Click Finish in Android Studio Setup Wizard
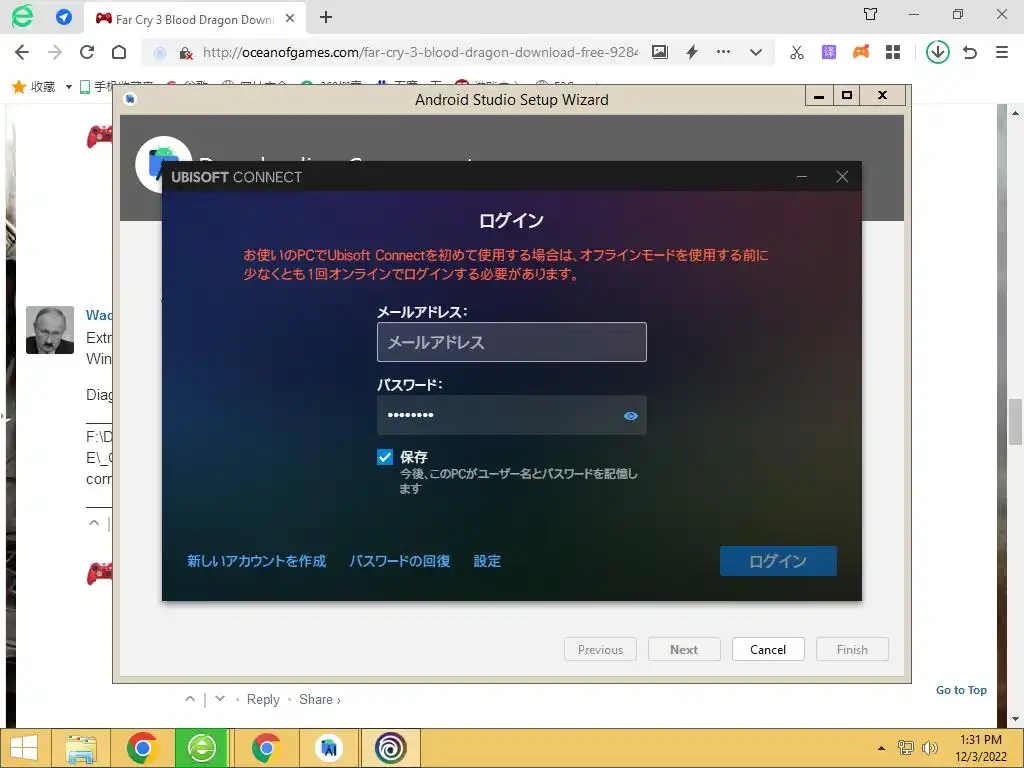This screenshot has width=1024, height=768. pyautogui.click(x=852, y=649)
